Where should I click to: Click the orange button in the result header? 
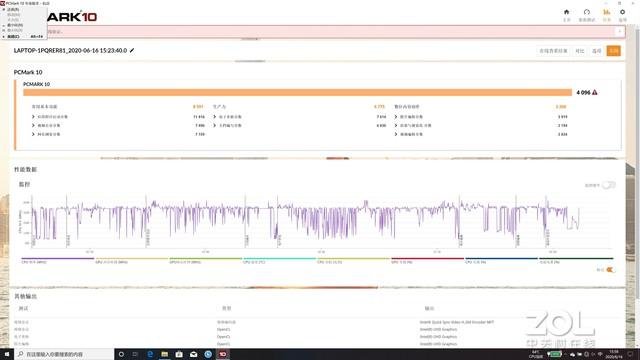click(613, 51)
